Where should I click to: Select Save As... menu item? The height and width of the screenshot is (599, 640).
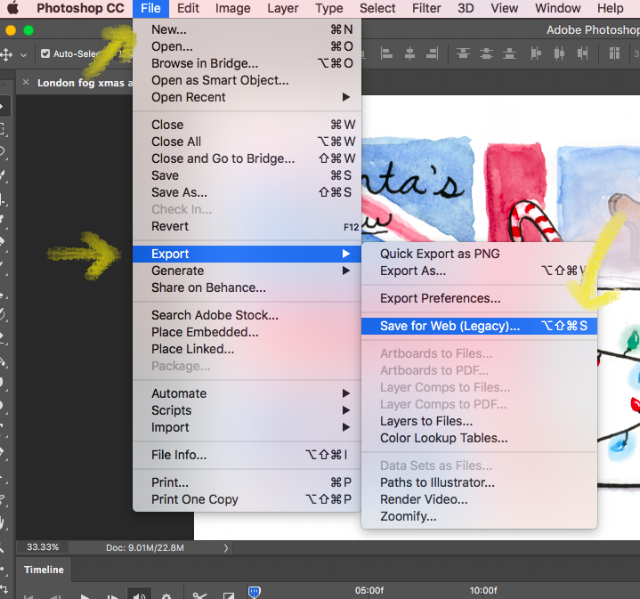247,192
